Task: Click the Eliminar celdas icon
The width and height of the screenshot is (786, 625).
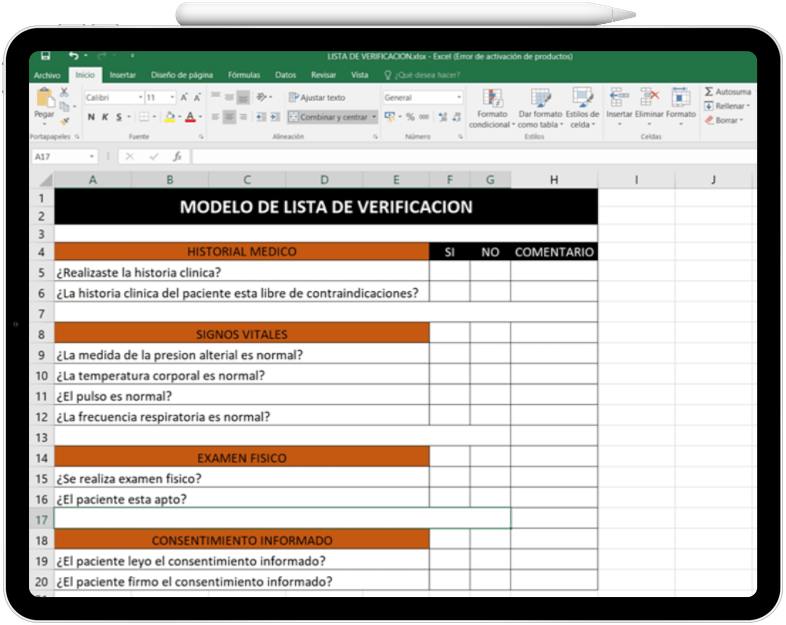Action: click(650, 98)
